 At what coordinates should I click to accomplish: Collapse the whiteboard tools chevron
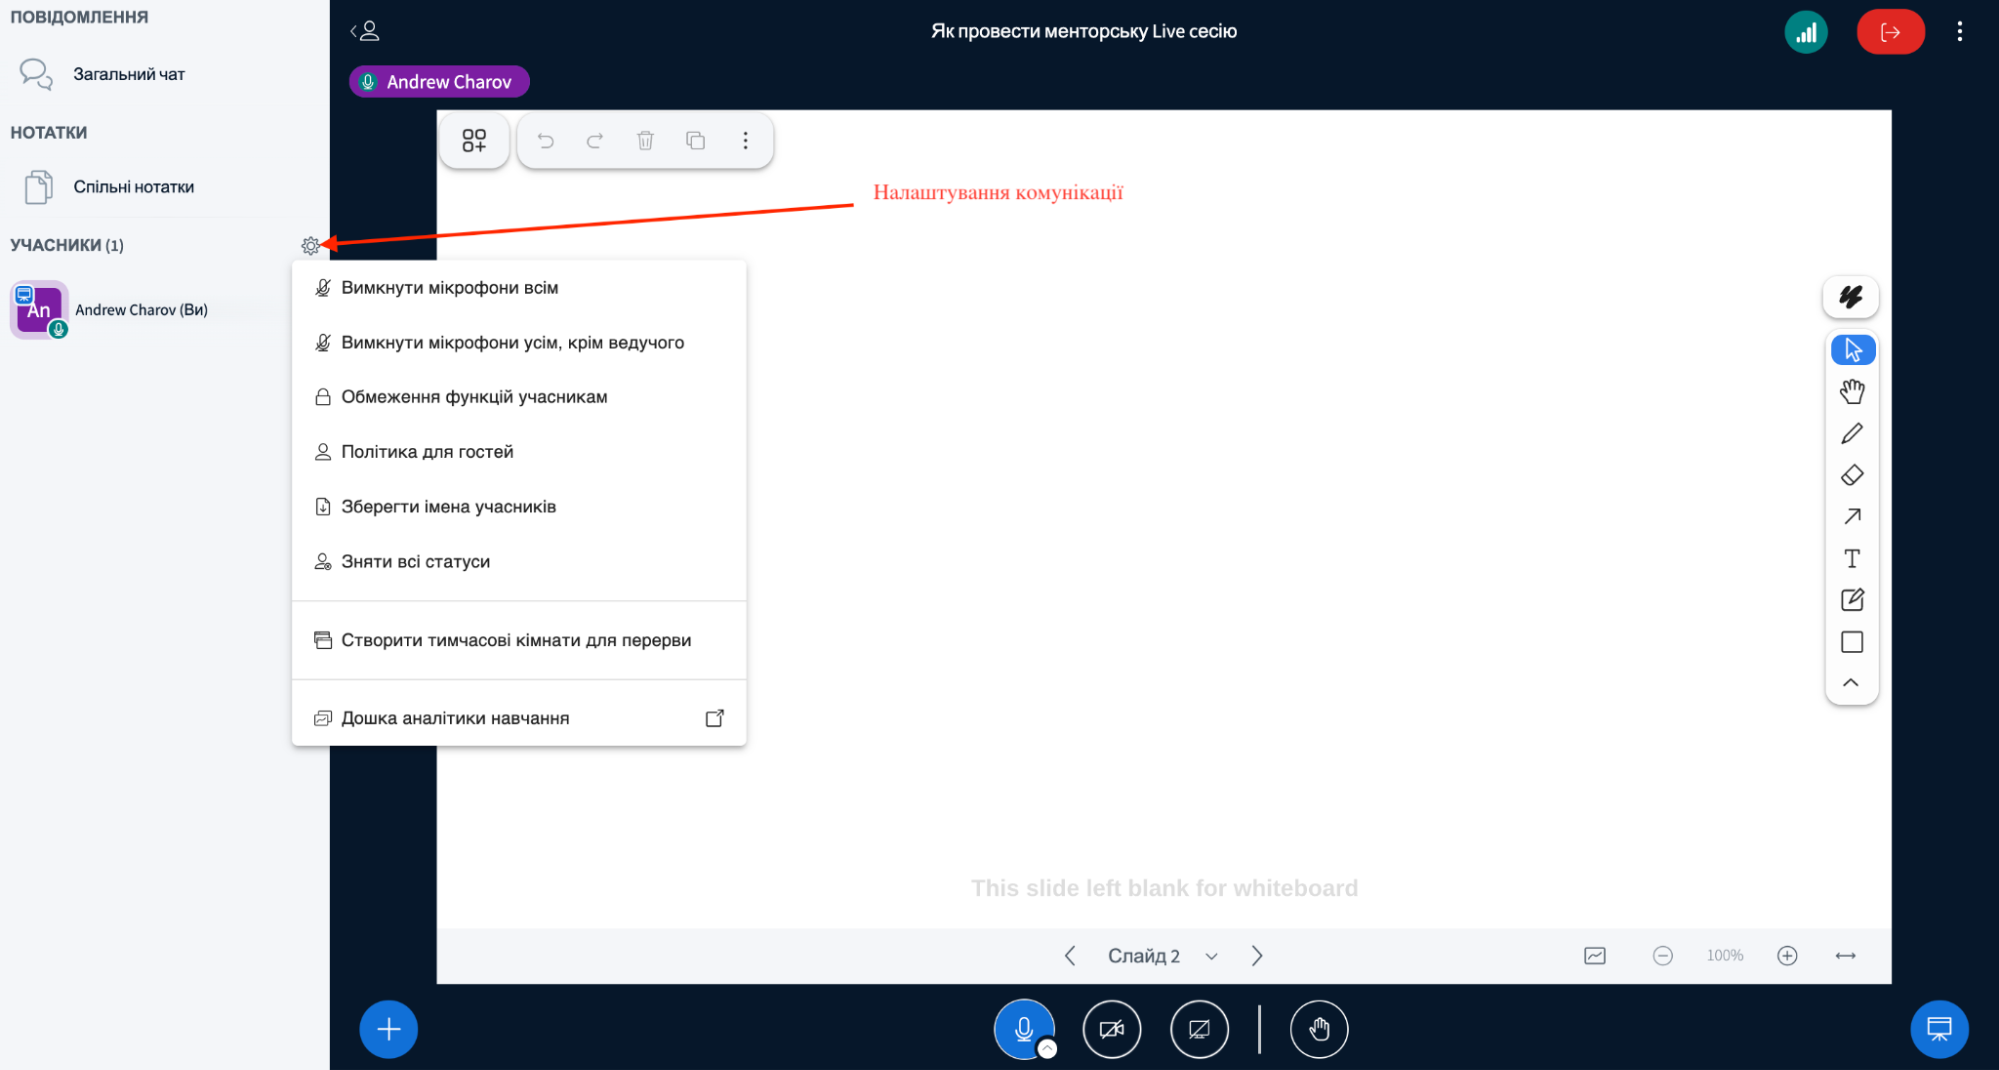coord(1850,683)
